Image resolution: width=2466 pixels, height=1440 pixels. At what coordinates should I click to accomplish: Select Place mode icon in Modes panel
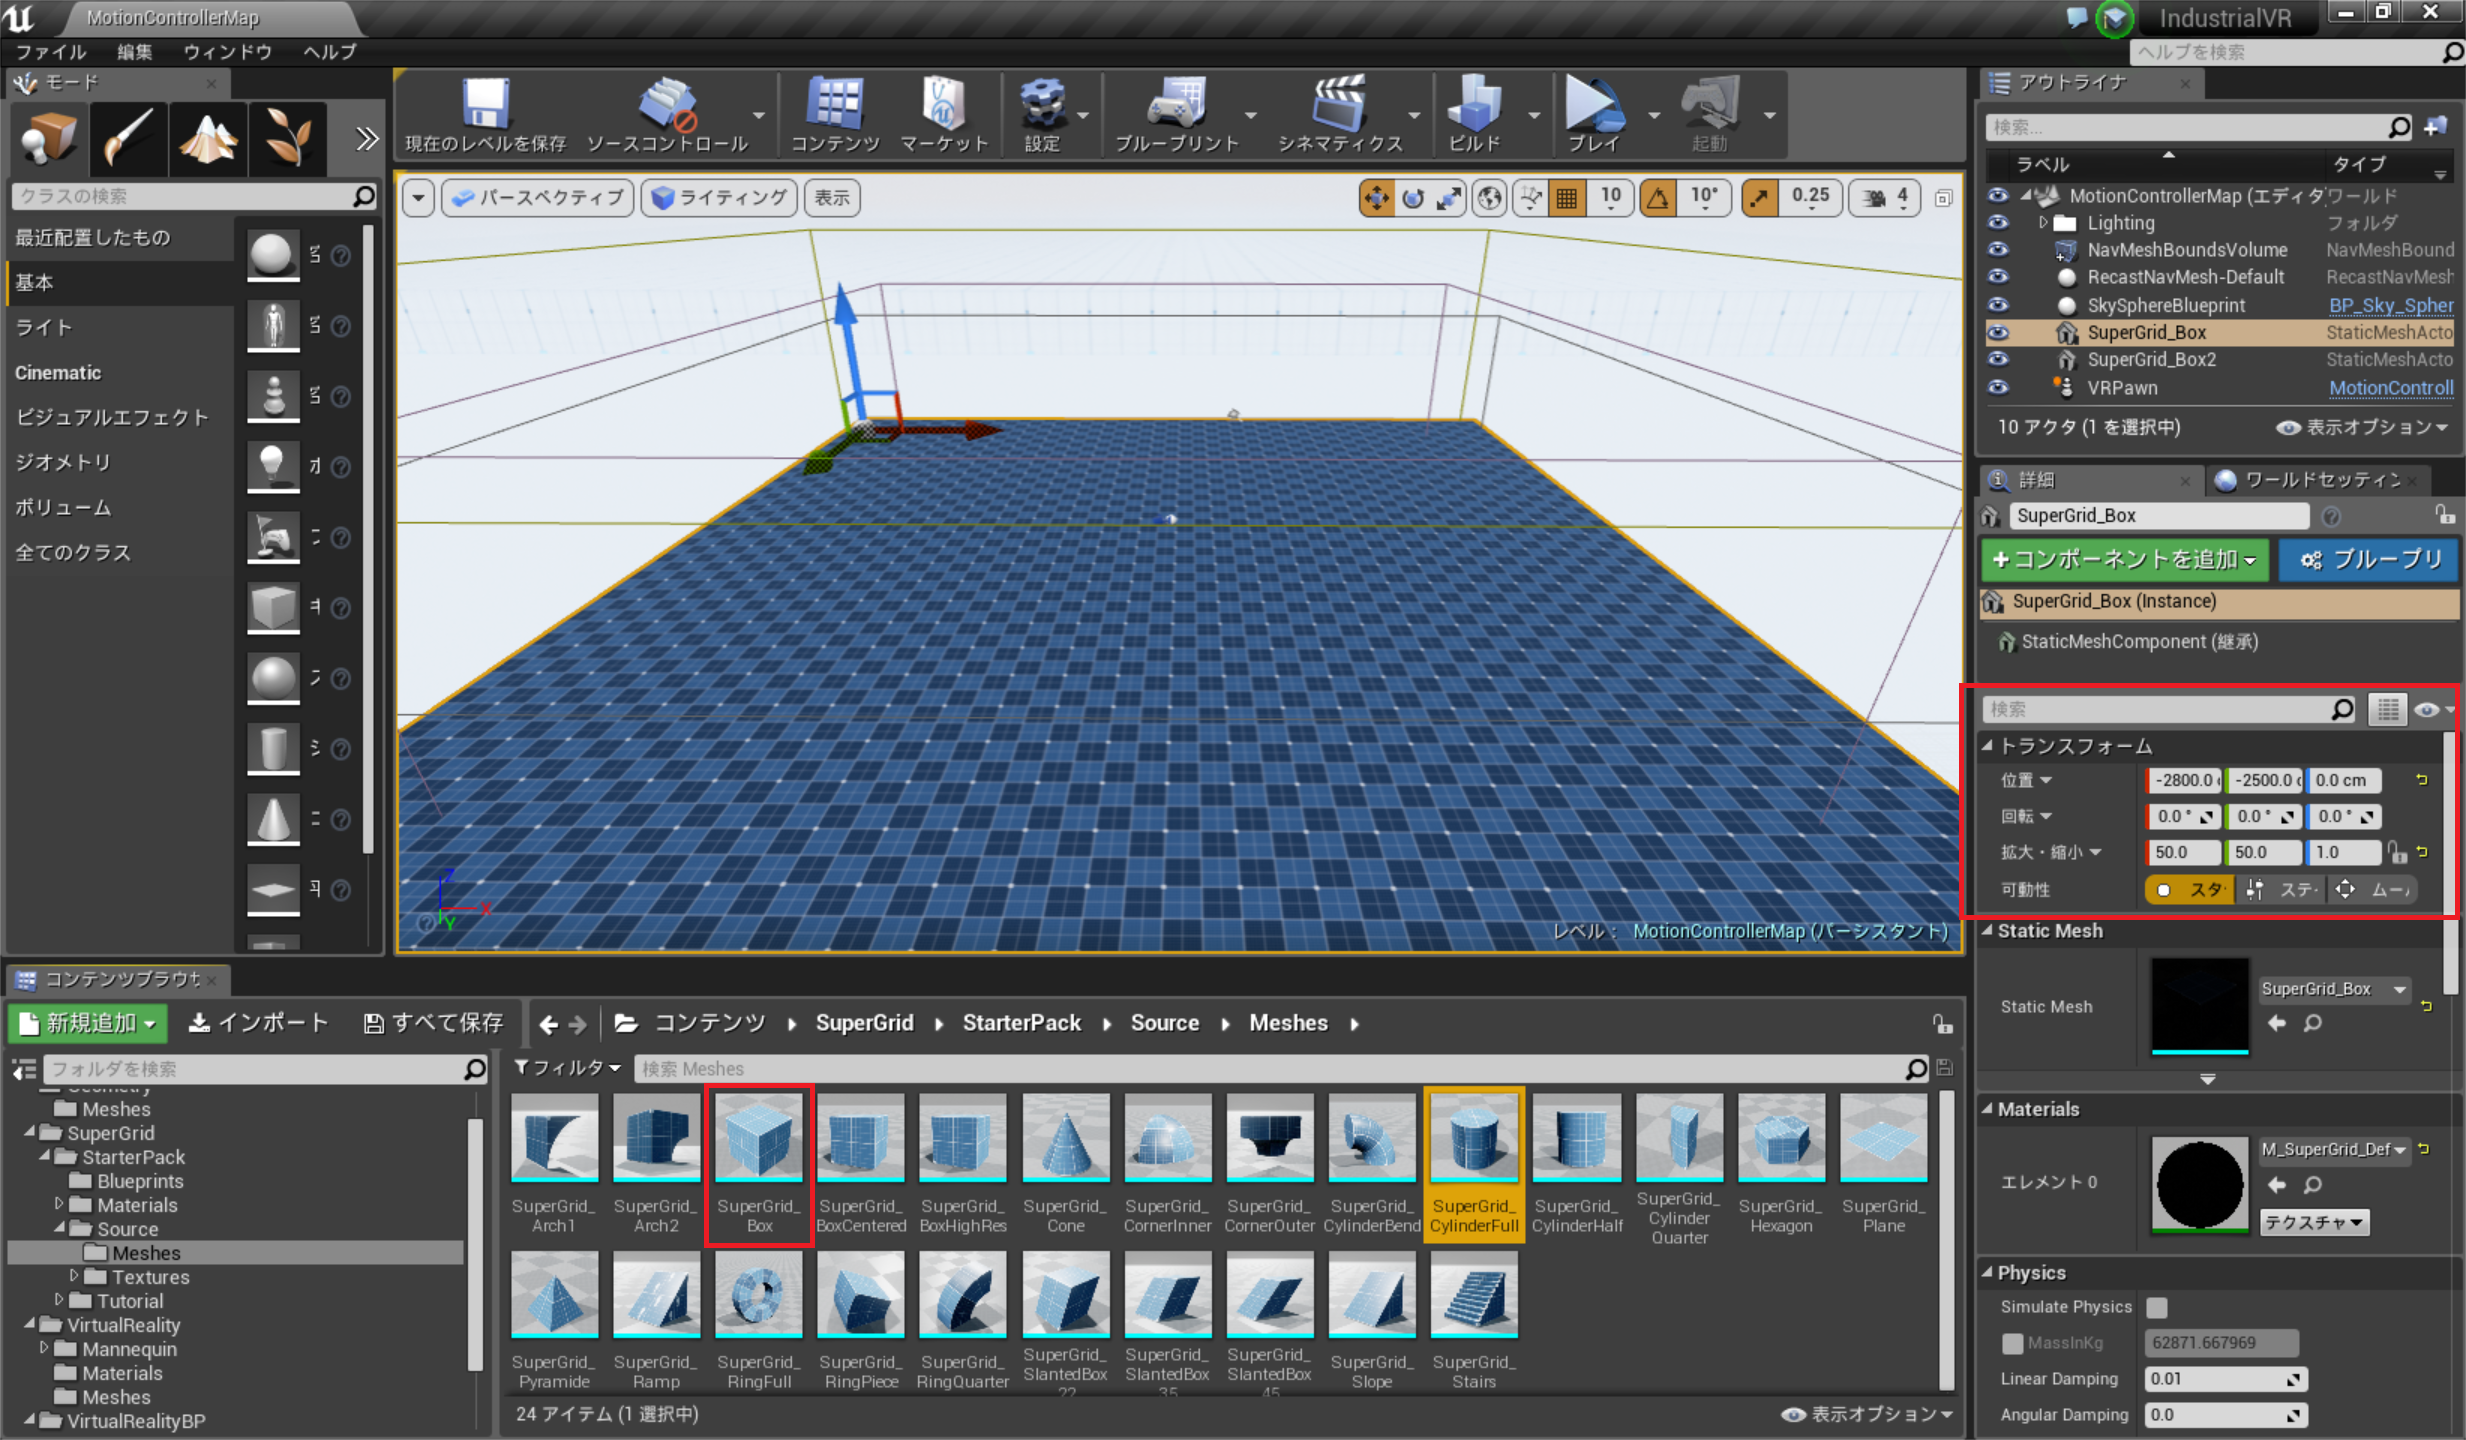click(x=49, y=138)
